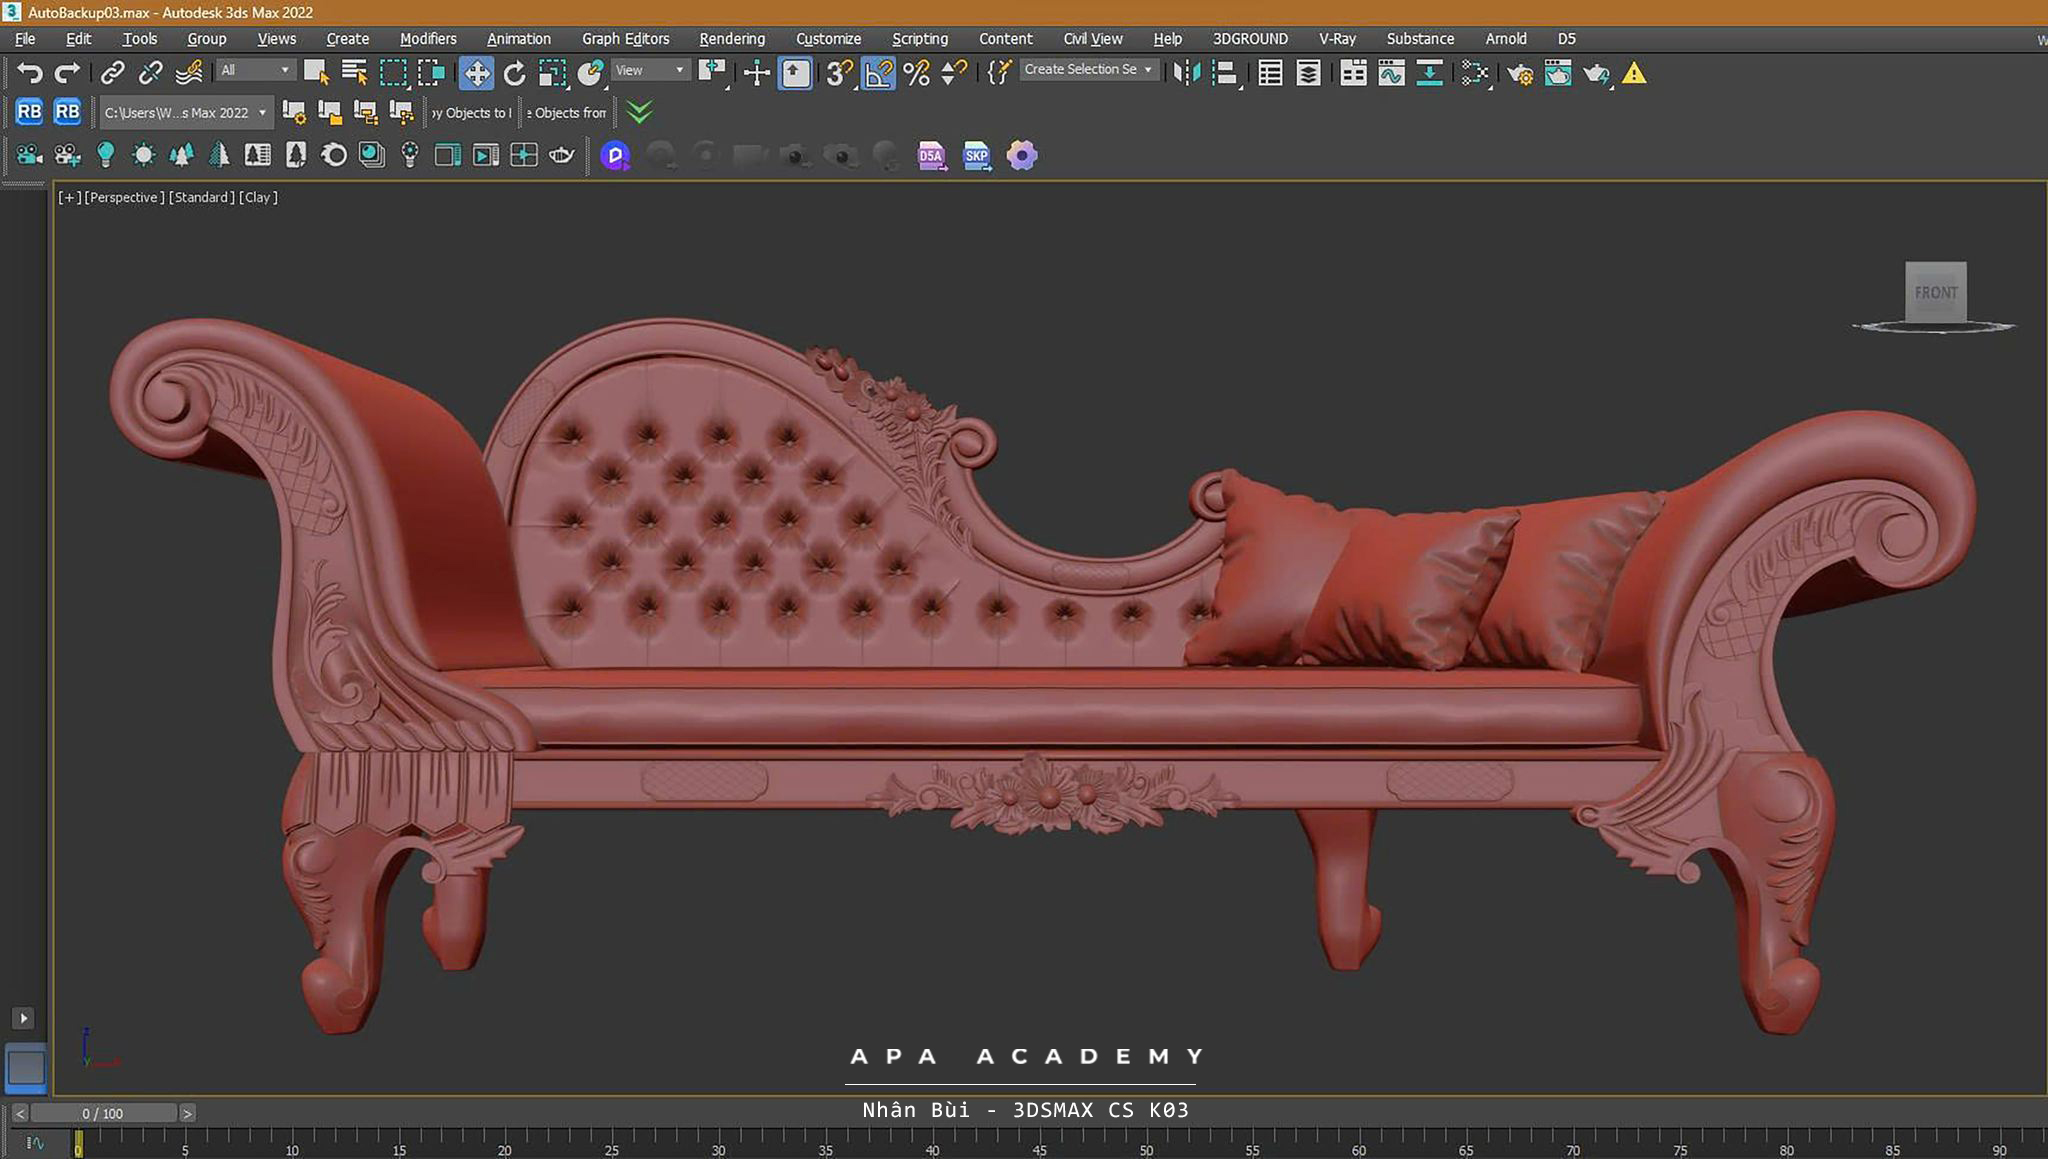
Task: Open Render Setup teapot icon
Action: 1520,73
